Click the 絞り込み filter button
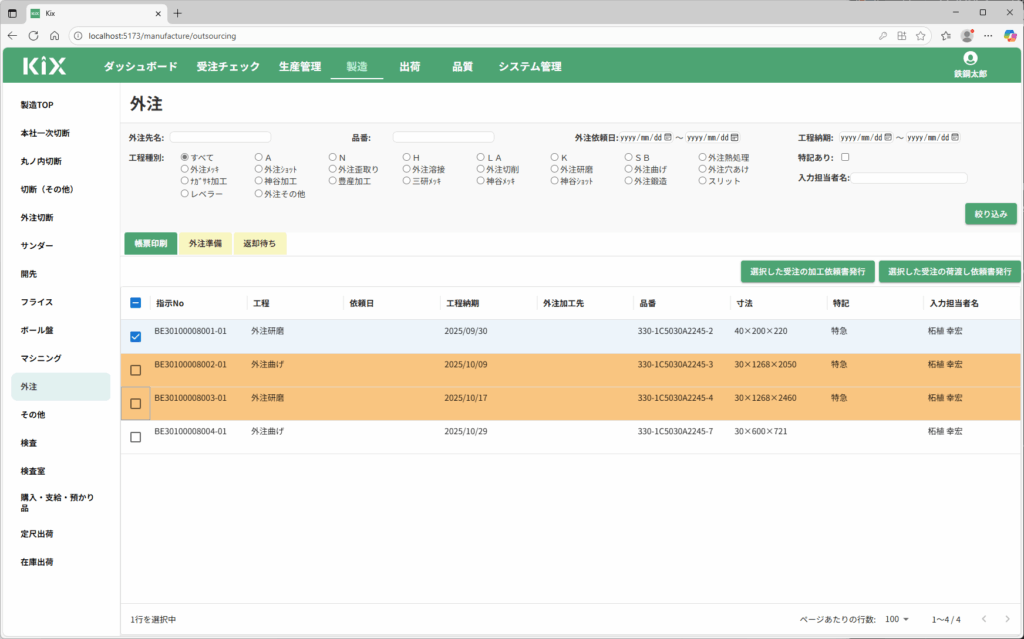Viewport: 1024px width, 639px height. (991, 213)
